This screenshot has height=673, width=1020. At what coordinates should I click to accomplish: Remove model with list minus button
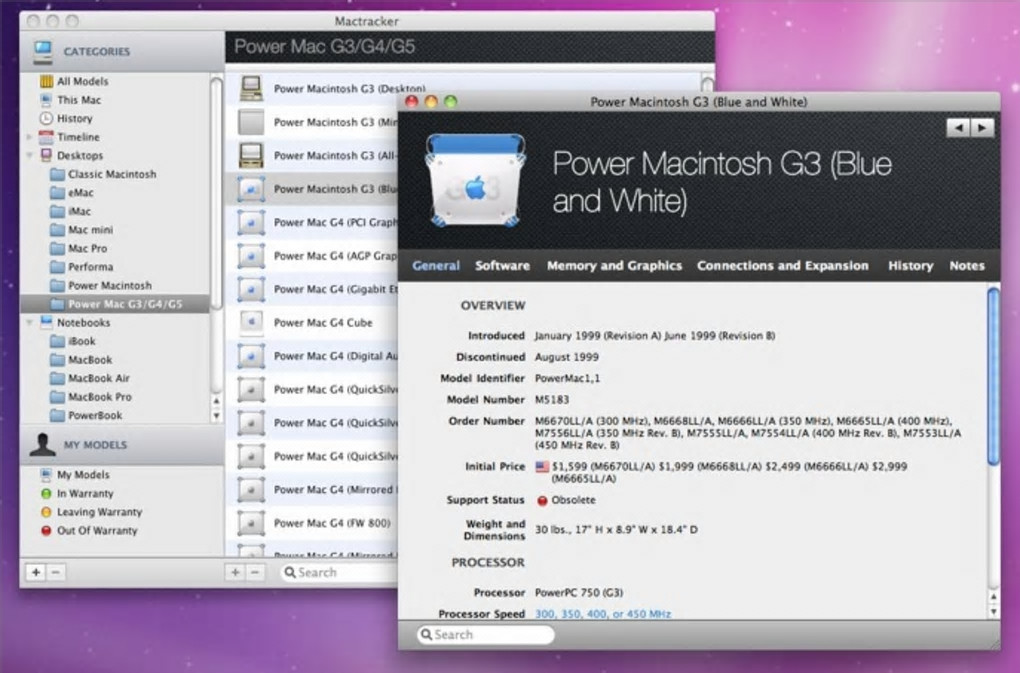255,572
